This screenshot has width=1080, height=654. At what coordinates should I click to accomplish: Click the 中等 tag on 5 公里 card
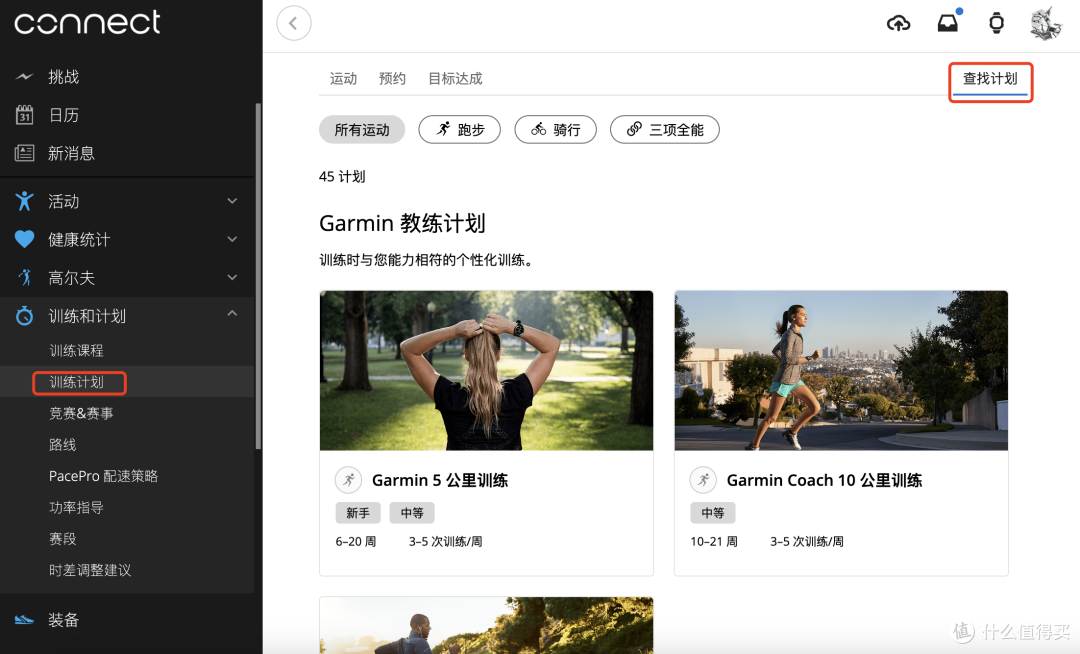point(412,513)
